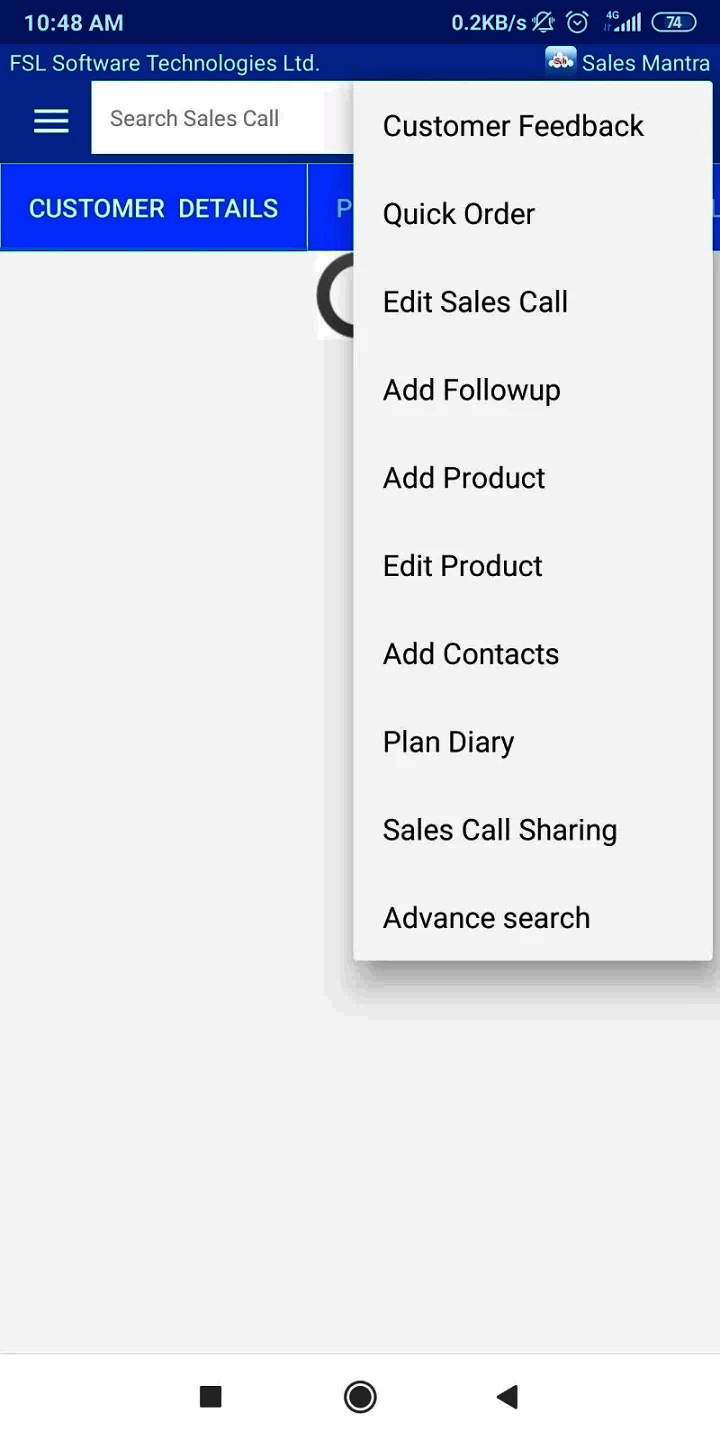Tap the muted notification bell icon
Screen dimensions: 720x1440
point(544,22)
